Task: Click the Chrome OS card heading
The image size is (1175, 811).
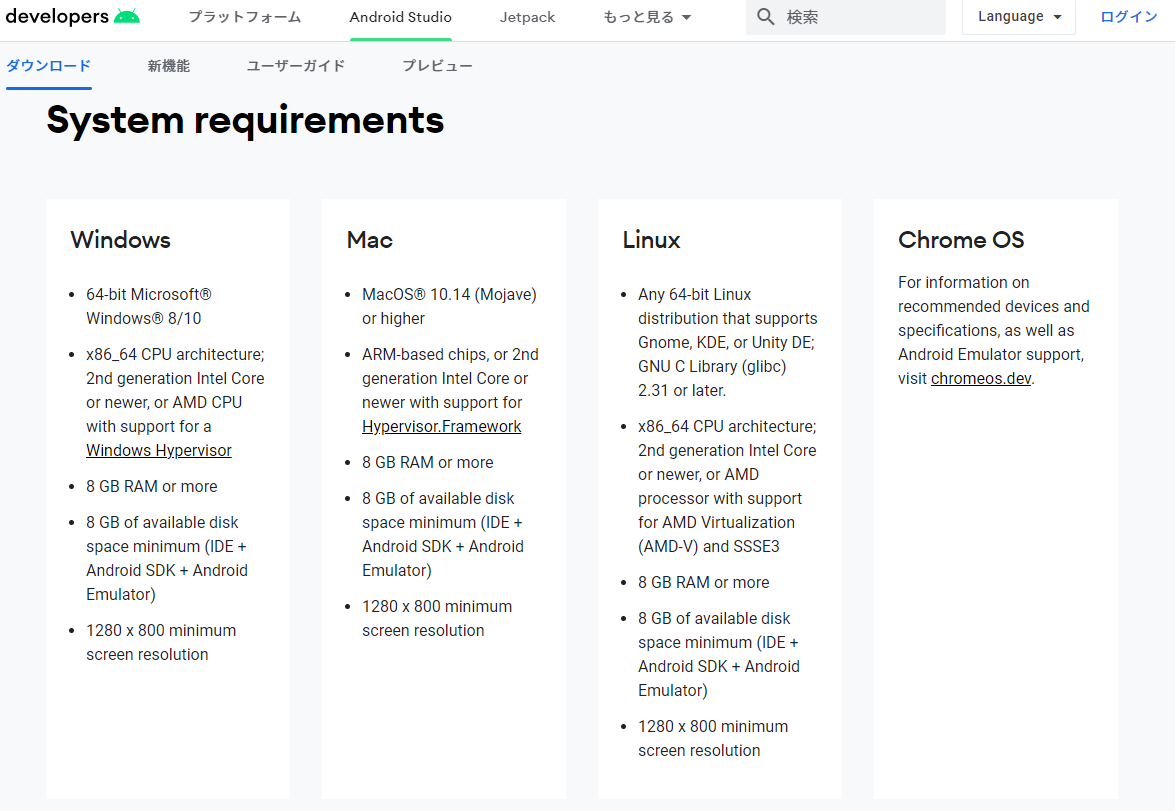Action: [961, 240]
